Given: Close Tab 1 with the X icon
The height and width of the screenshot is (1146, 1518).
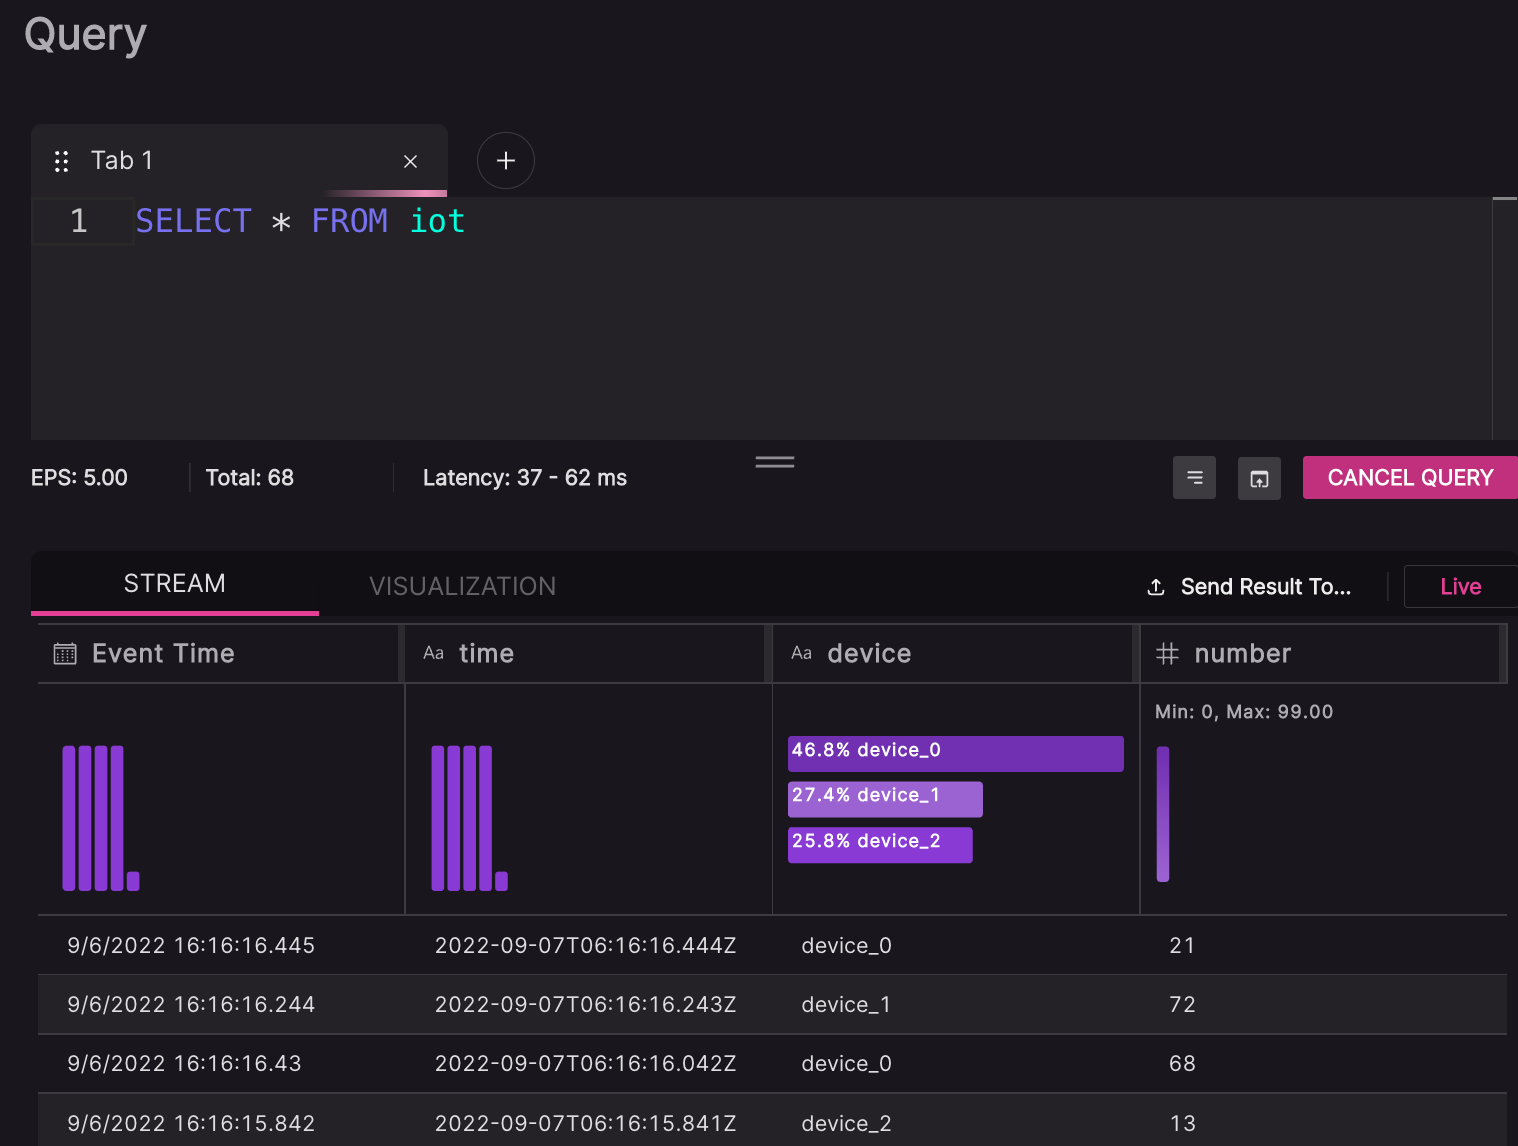Looking at the screenshot, I should [410, 161].
